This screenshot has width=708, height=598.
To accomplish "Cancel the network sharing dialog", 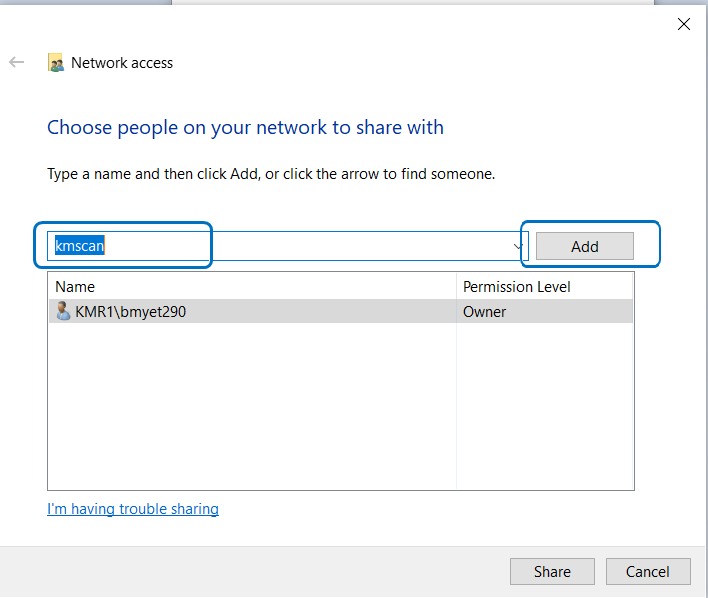I will [648, 572].
